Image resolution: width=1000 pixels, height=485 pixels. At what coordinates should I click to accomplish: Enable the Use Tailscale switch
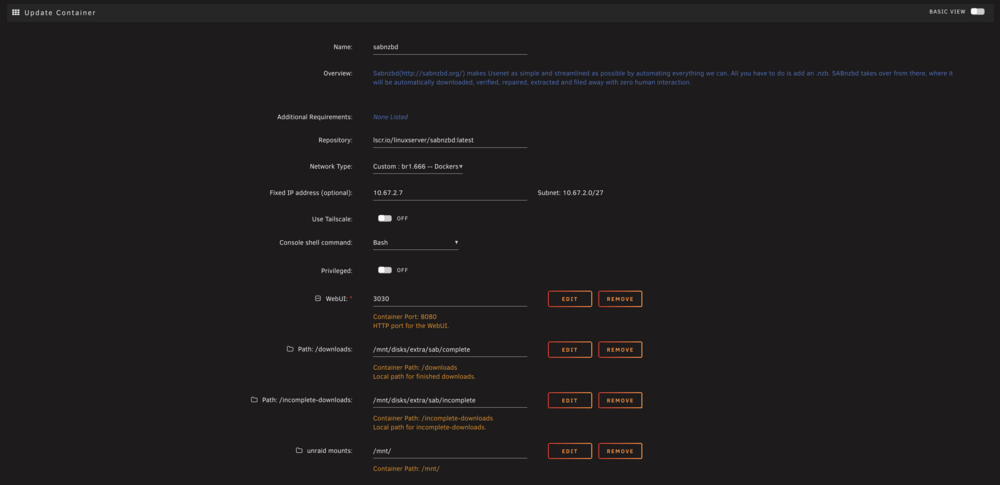[x=385, y=218]
